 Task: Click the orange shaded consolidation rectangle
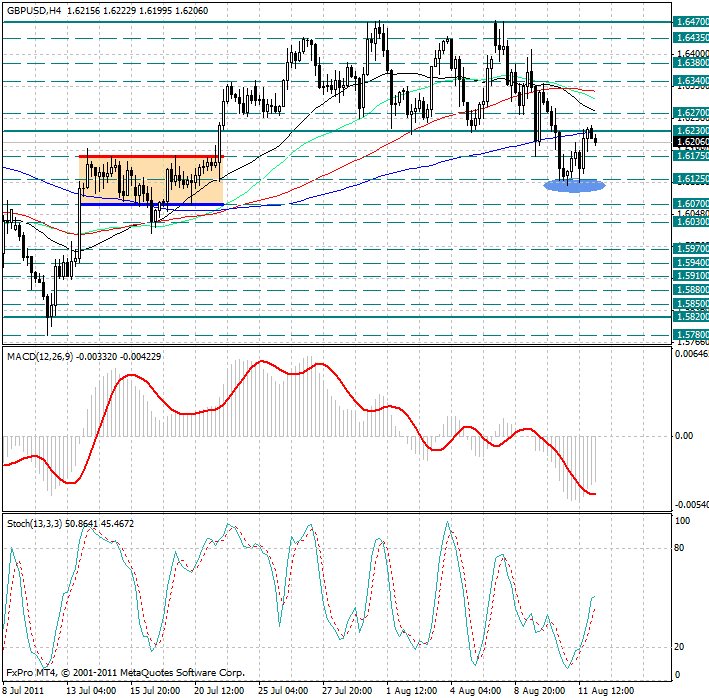[x=150, y=181]
